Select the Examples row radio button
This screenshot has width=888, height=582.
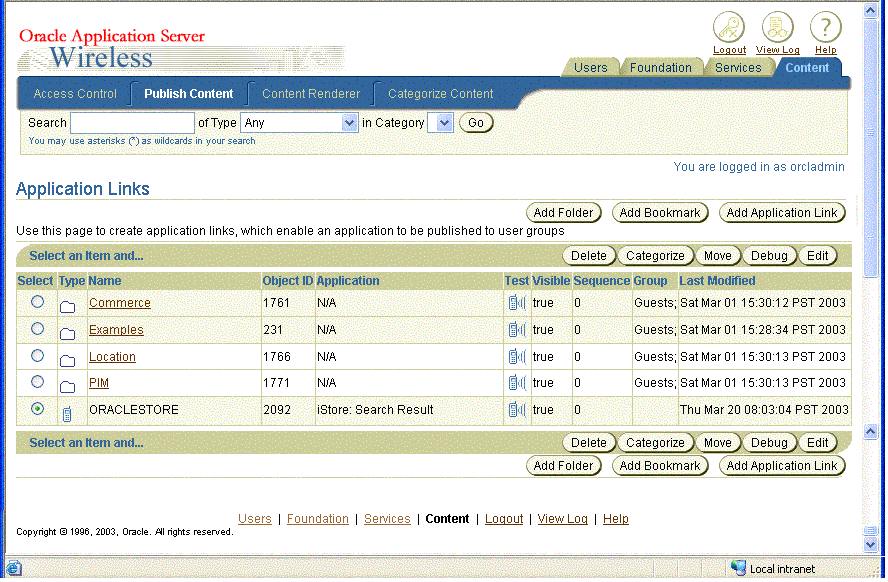pyautogui.click(x=37, y=328)
